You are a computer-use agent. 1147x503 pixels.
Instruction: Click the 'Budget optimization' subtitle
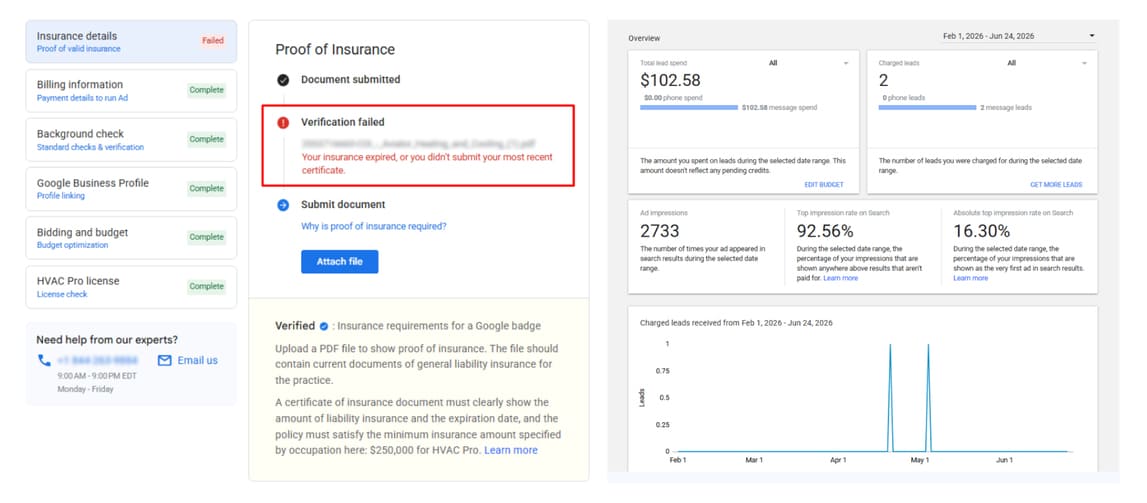point(72,246)
